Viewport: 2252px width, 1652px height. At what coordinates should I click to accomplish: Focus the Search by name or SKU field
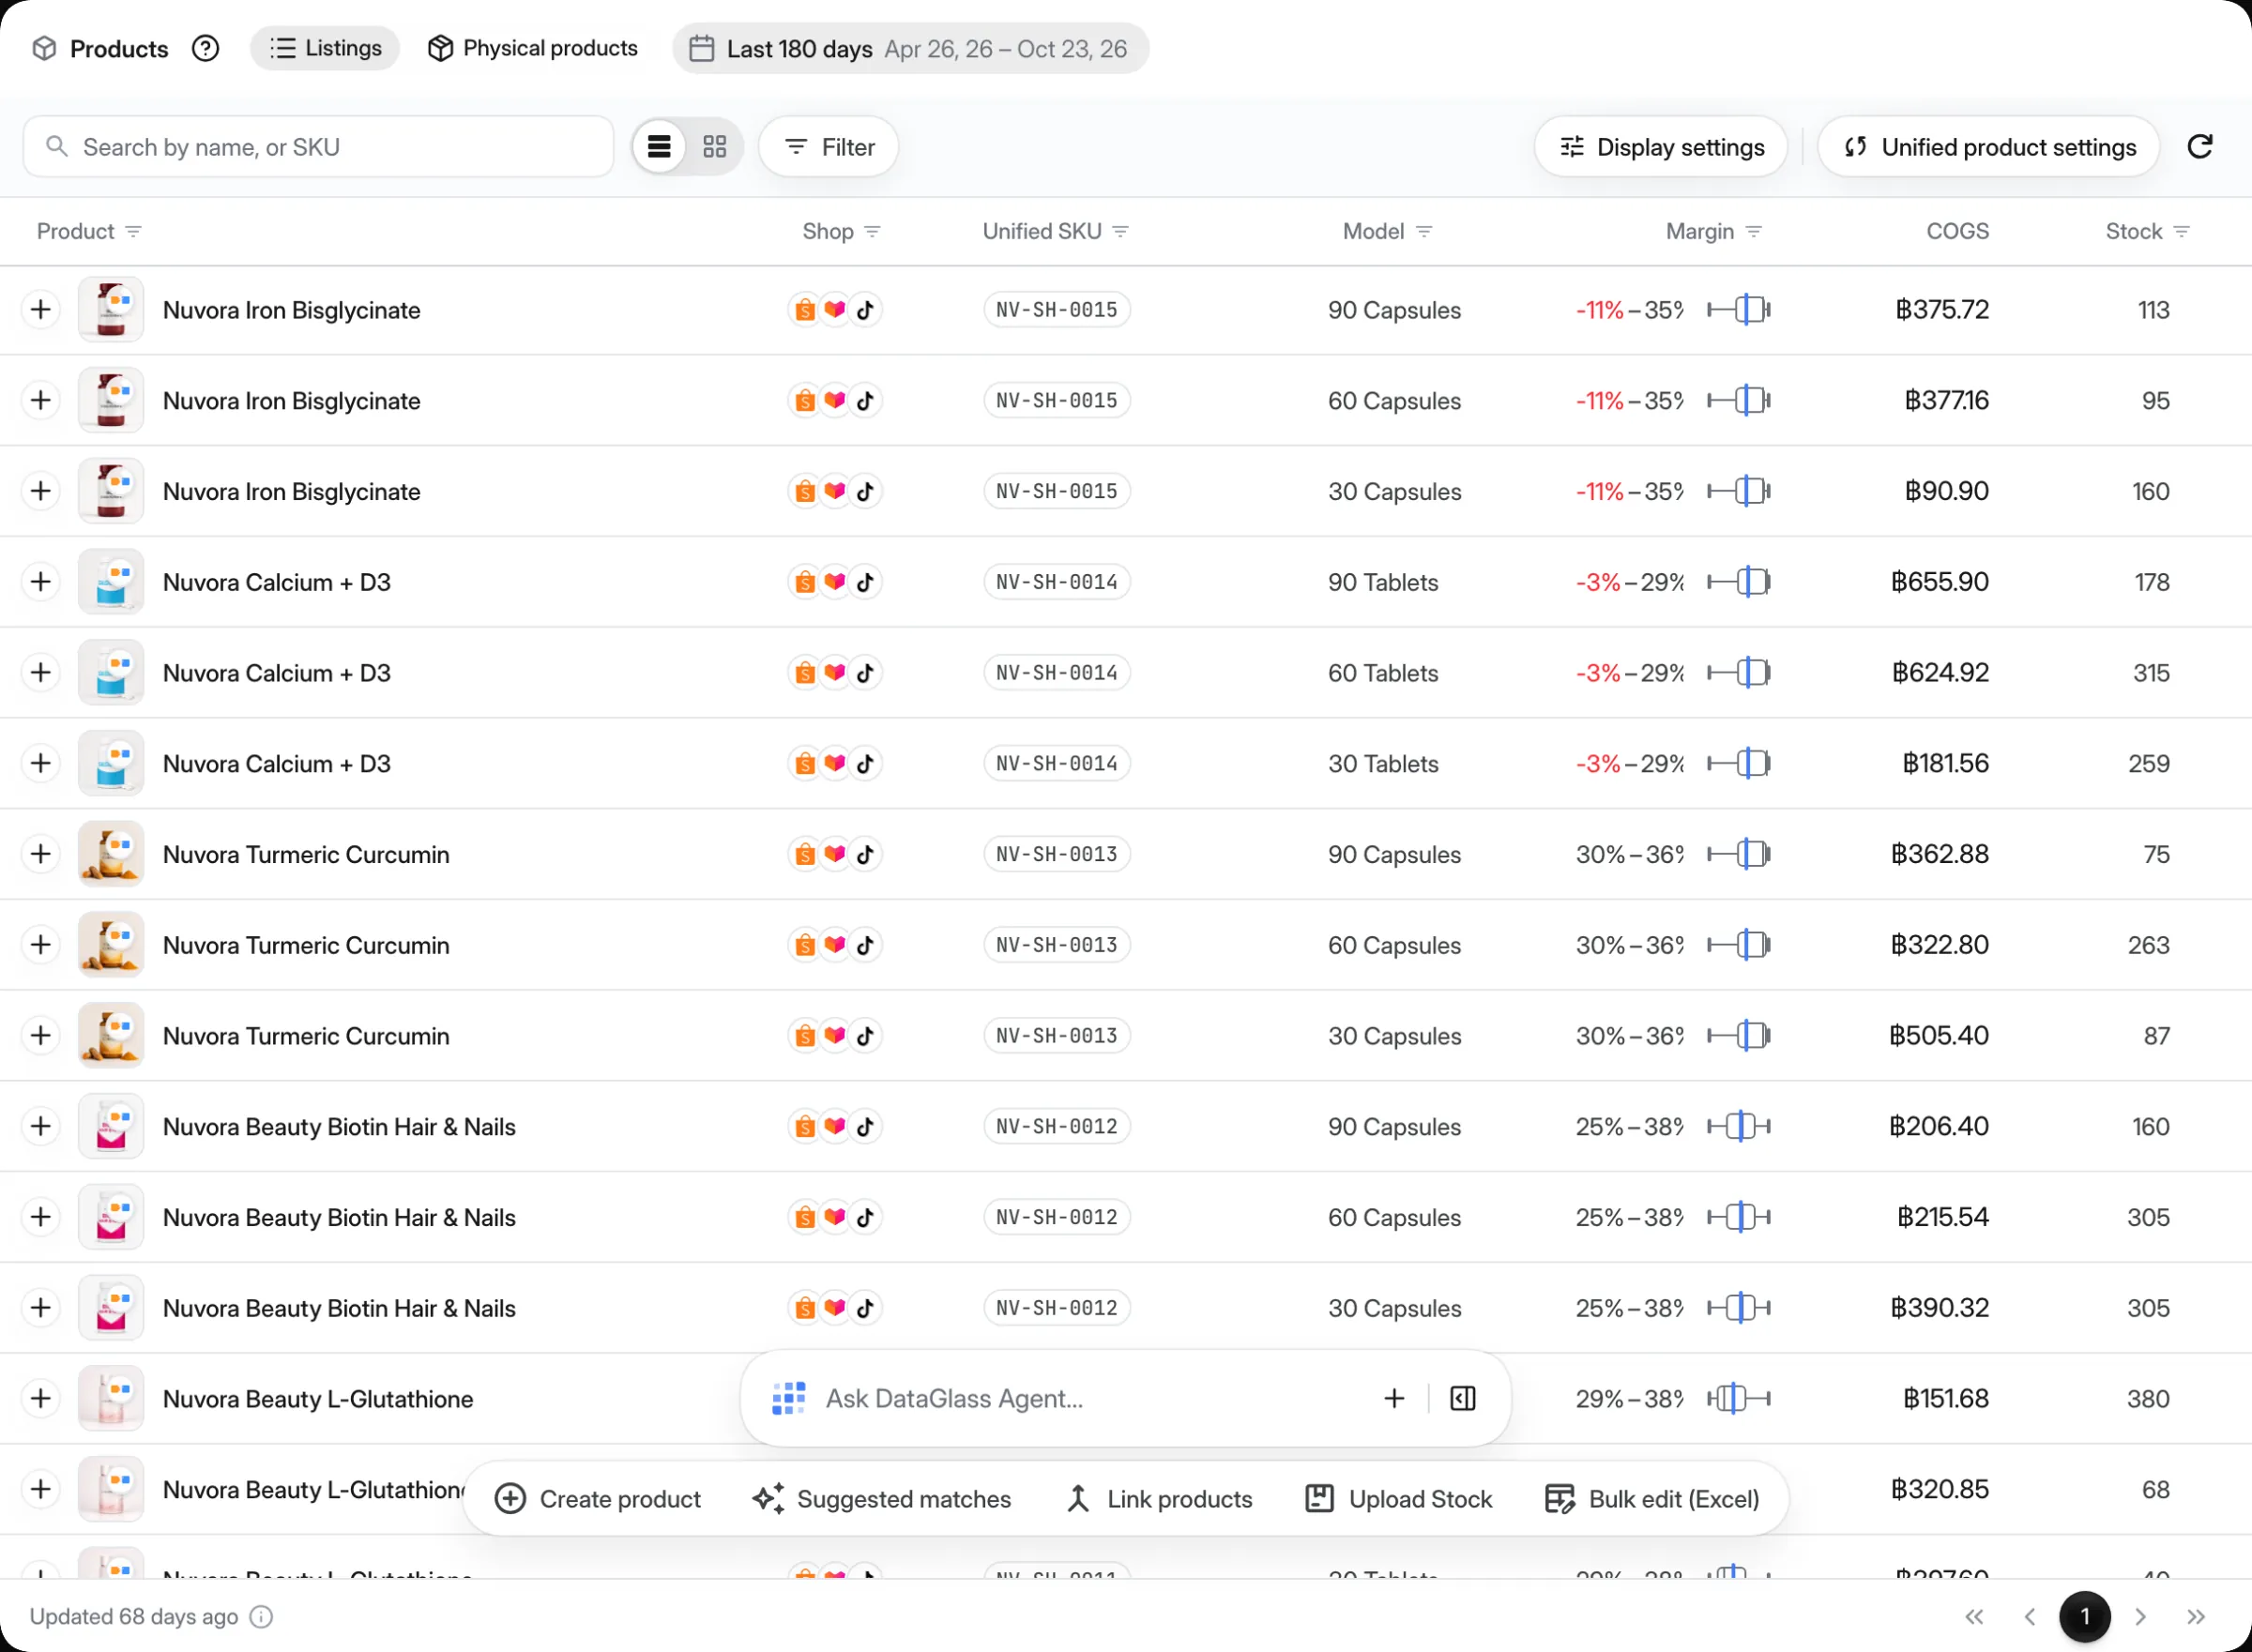318,147
